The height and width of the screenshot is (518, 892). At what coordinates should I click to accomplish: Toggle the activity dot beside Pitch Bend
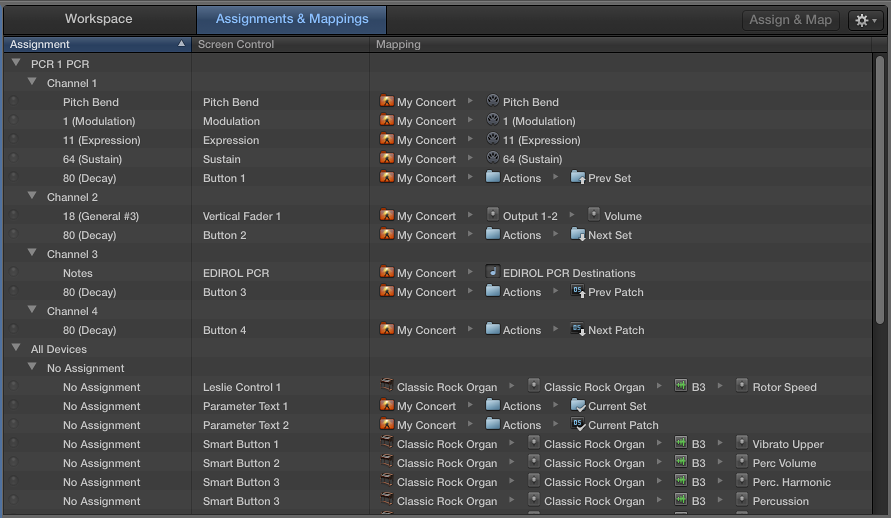pos(14,101)
